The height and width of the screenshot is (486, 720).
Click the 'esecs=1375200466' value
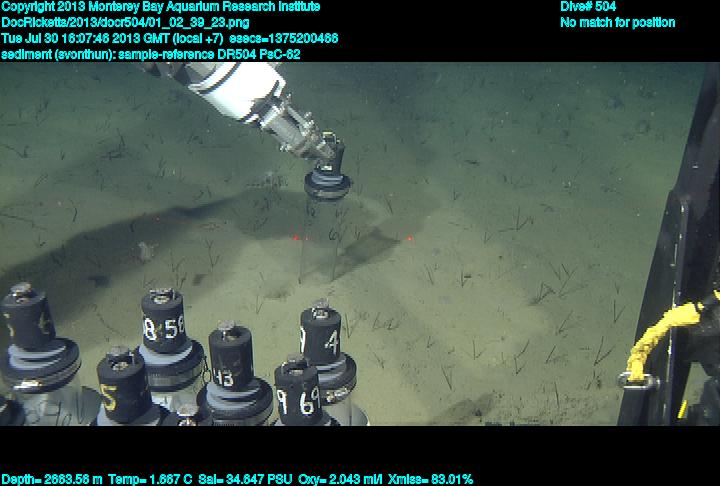(x=283, y=38)
